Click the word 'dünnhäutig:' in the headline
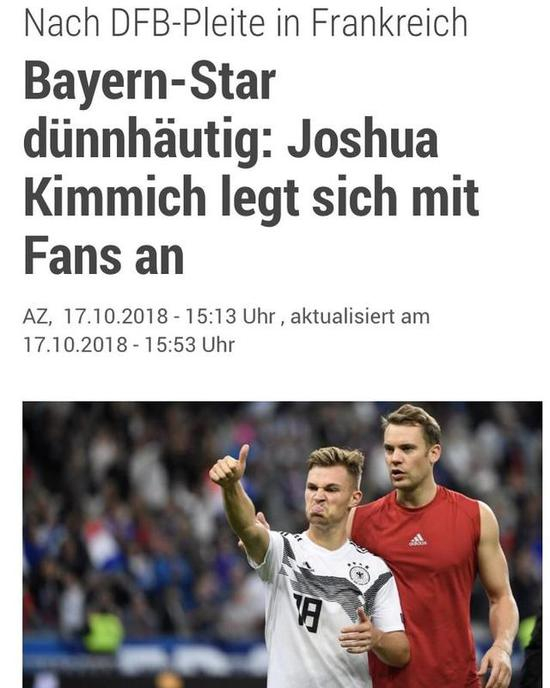550x688 pixels. click(147, 141)
